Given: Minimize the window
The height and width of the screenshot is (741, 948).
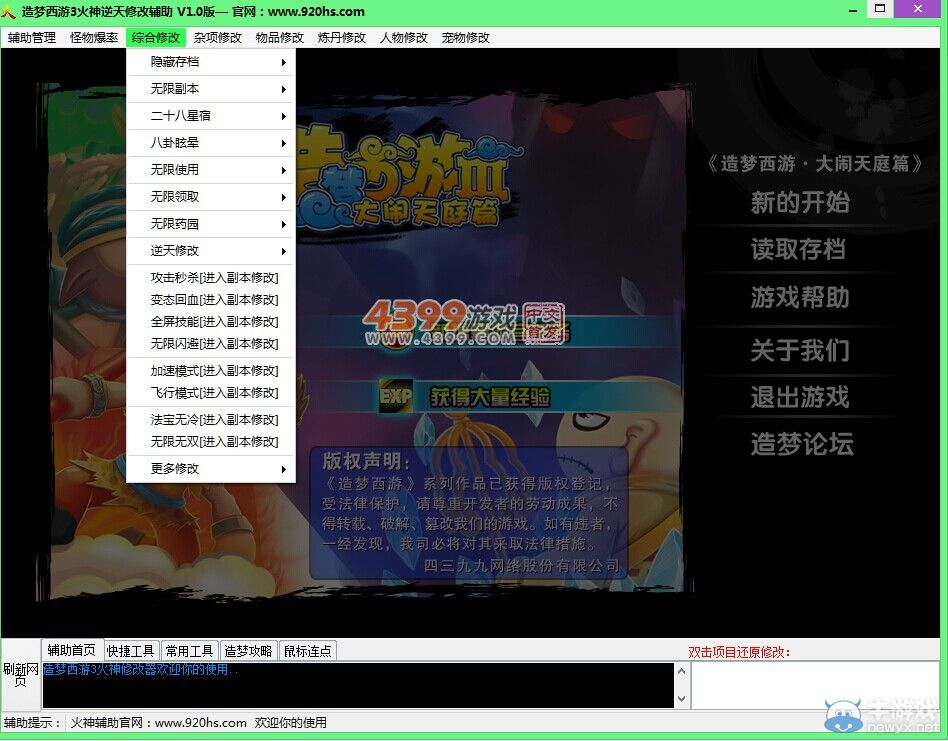Looking at the screenshot, I should (x=852, y=10).
